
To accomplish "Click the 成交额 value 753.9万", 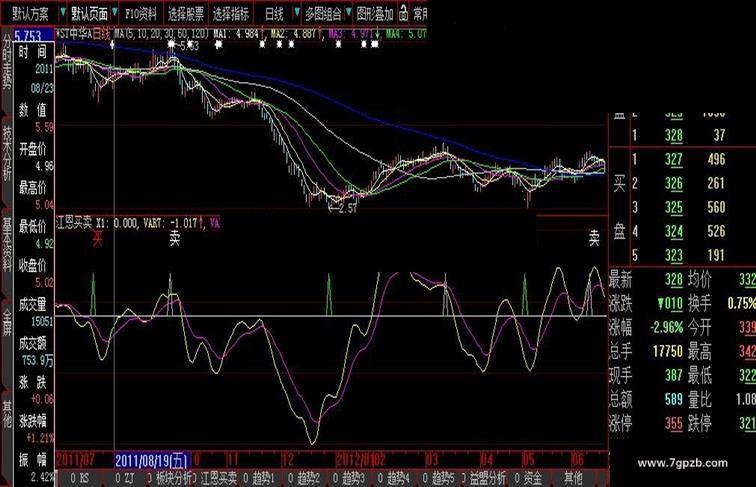I will click(x=38, y=360).
